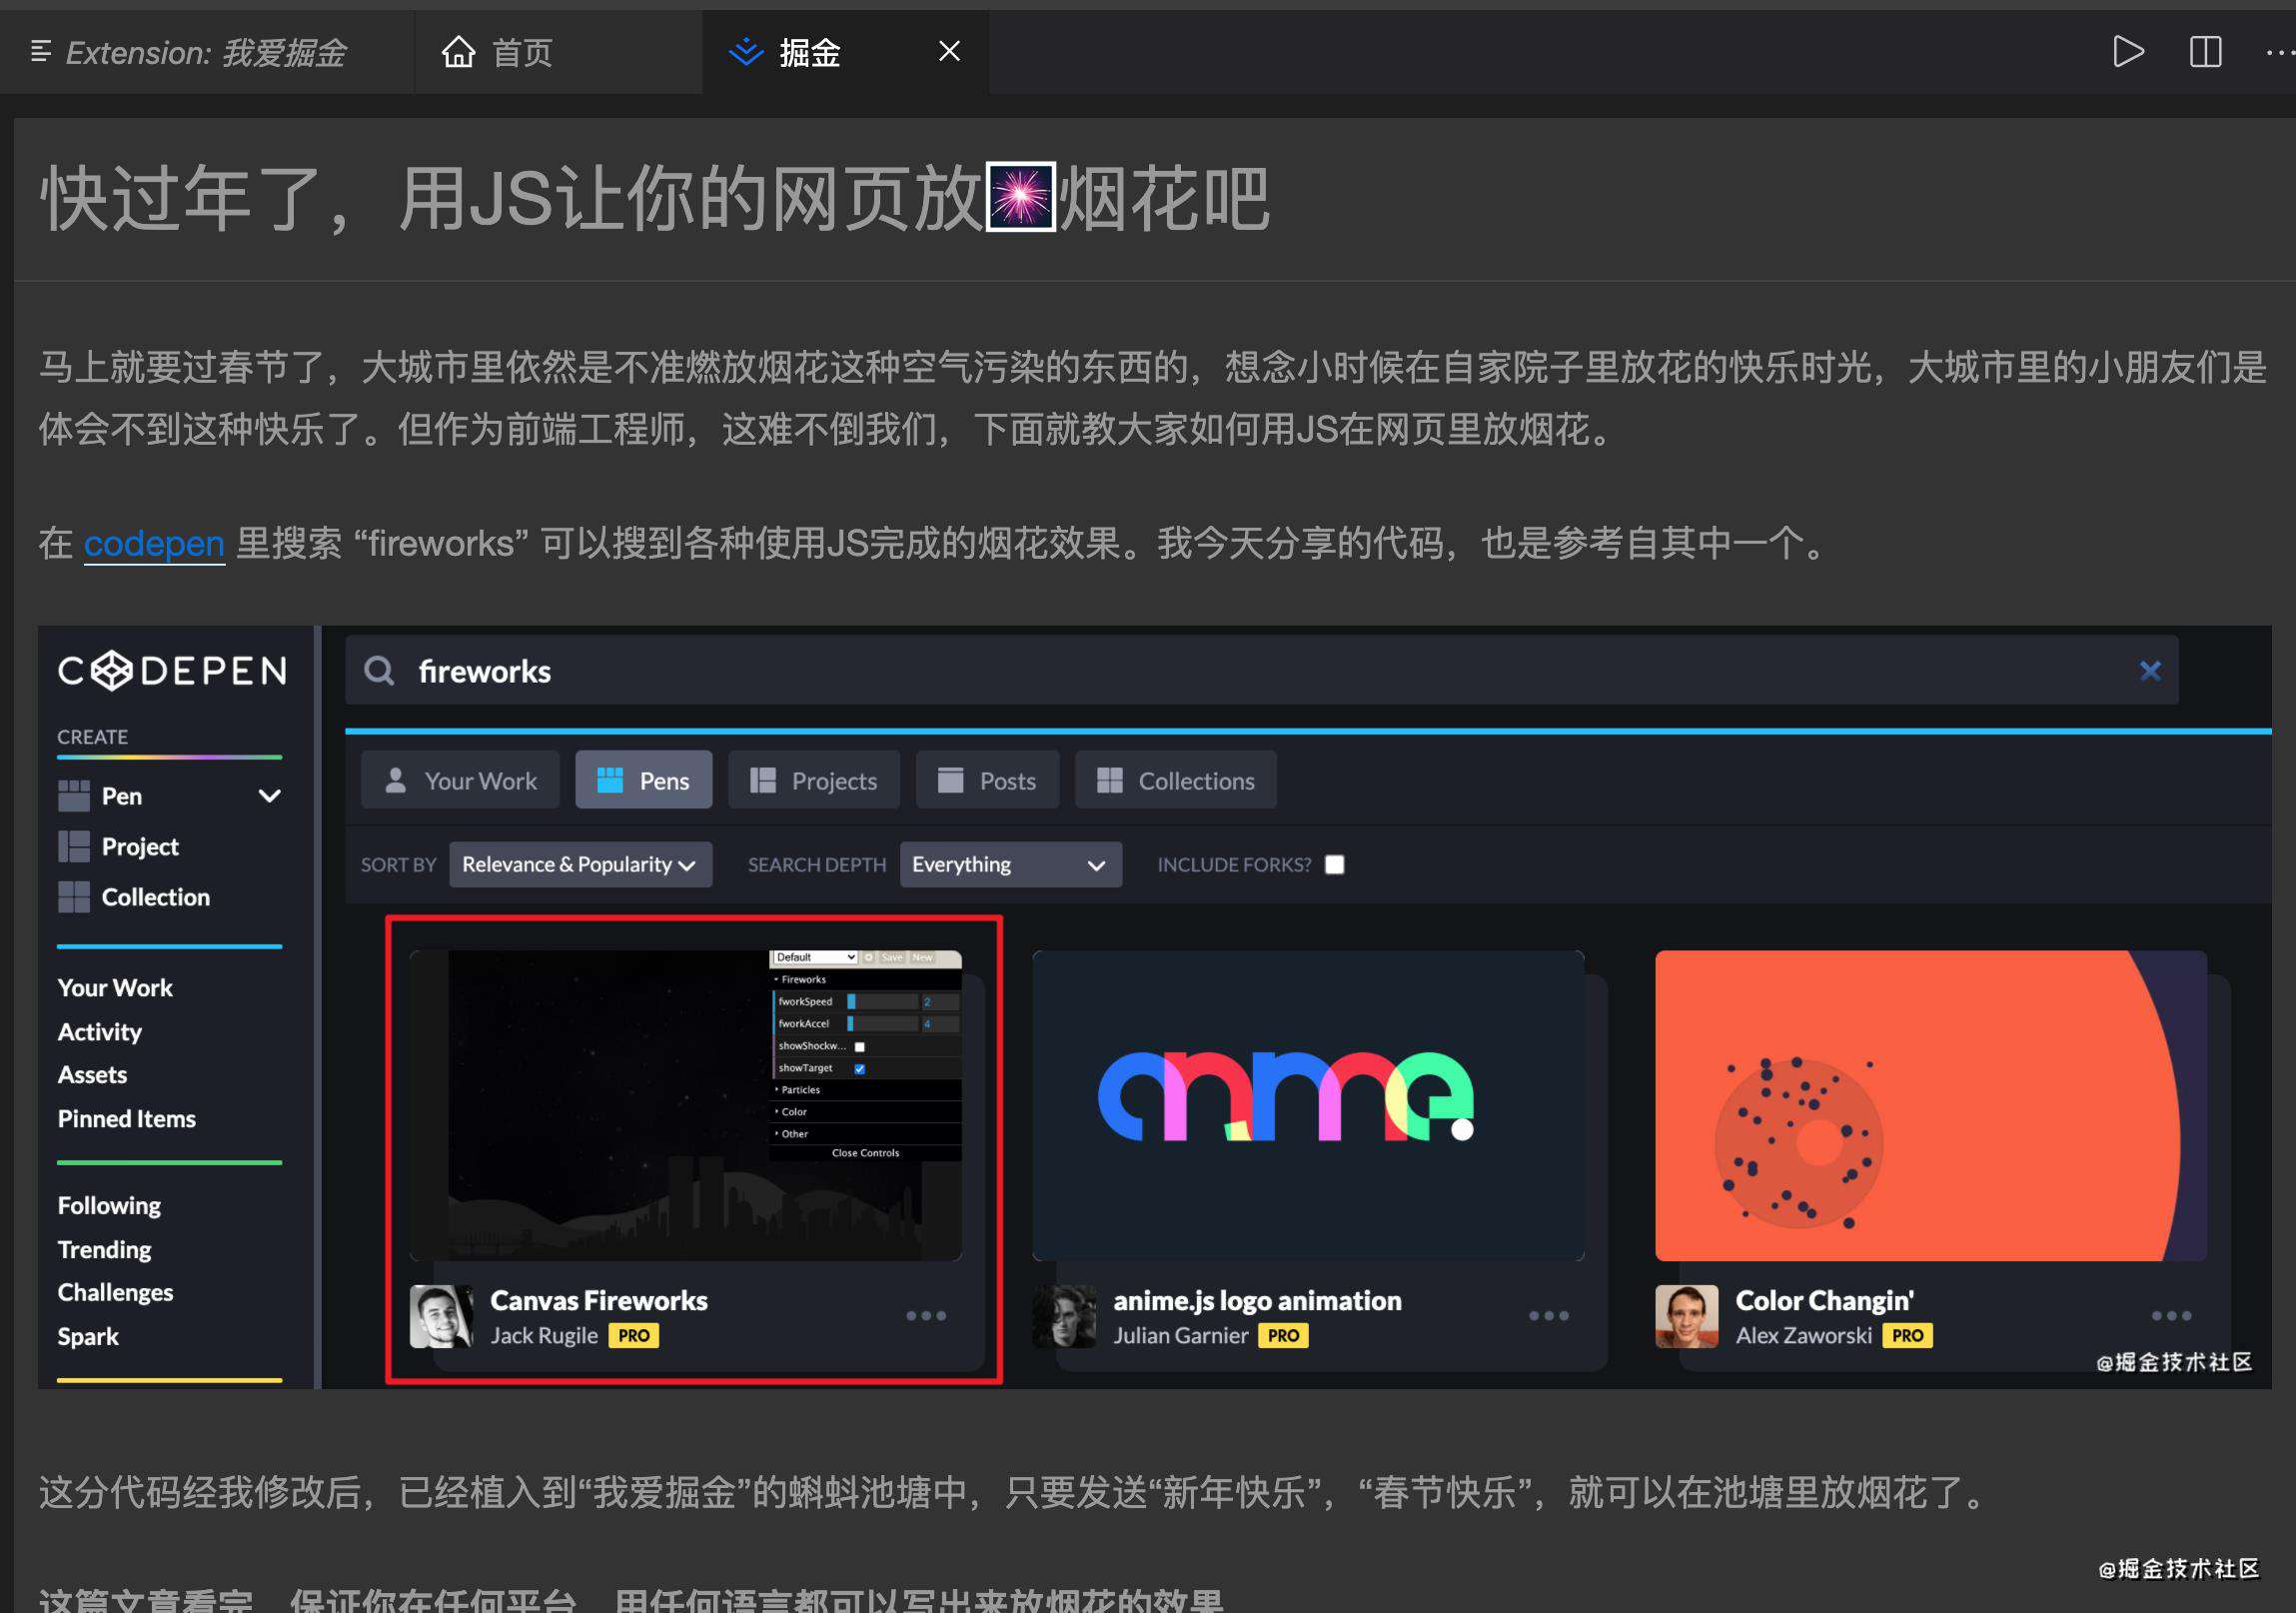Open Challenges in sidebar
Image resolution: width=2296 pixels, height=1613 pixels.
[x=115, y=1292]
